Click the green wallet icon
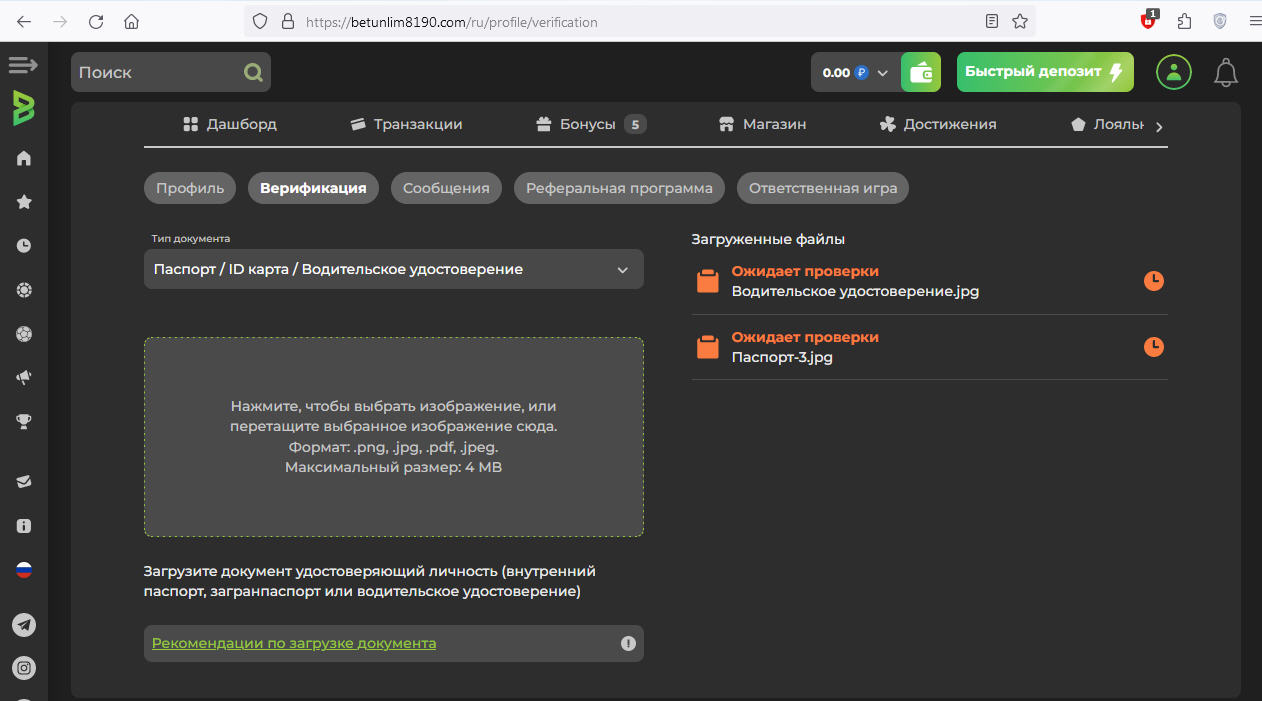The height and width of the screenshot is (701, 1262). point(921,72)
